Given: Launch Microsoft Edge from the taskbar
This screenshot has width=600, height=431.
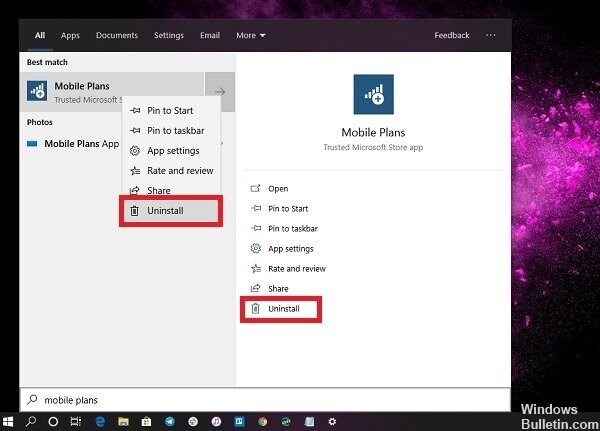Looking at the screenshot, I should [x=100, y=422].
